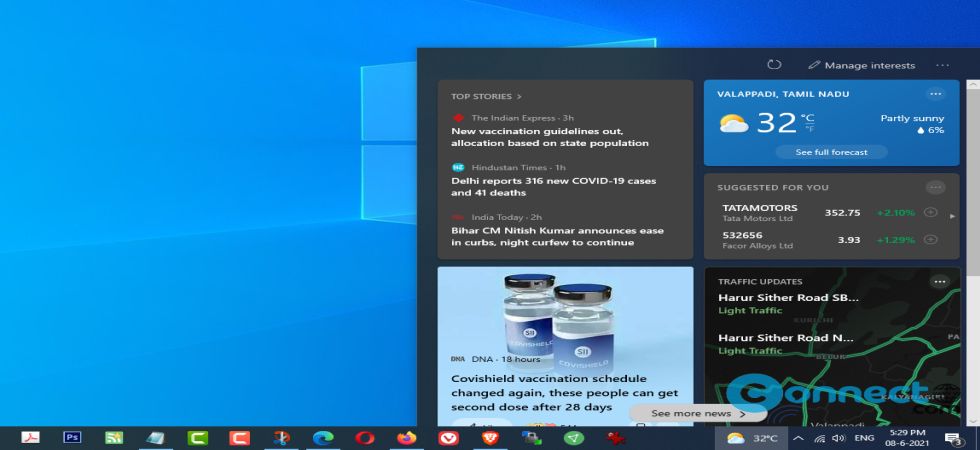Open Manage interests
This screenshot has height=450, width=980.
pos(861,65)
